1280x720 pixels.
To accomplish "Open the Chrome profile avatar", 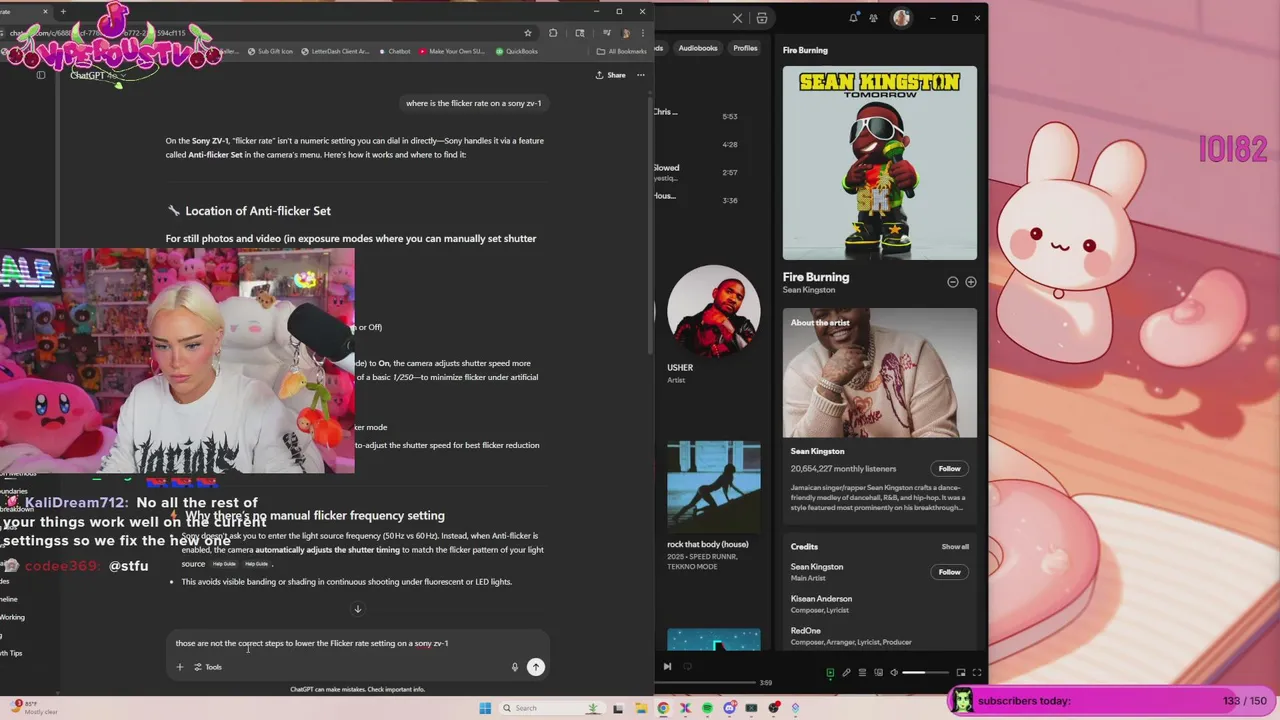I will click(626, 33).
